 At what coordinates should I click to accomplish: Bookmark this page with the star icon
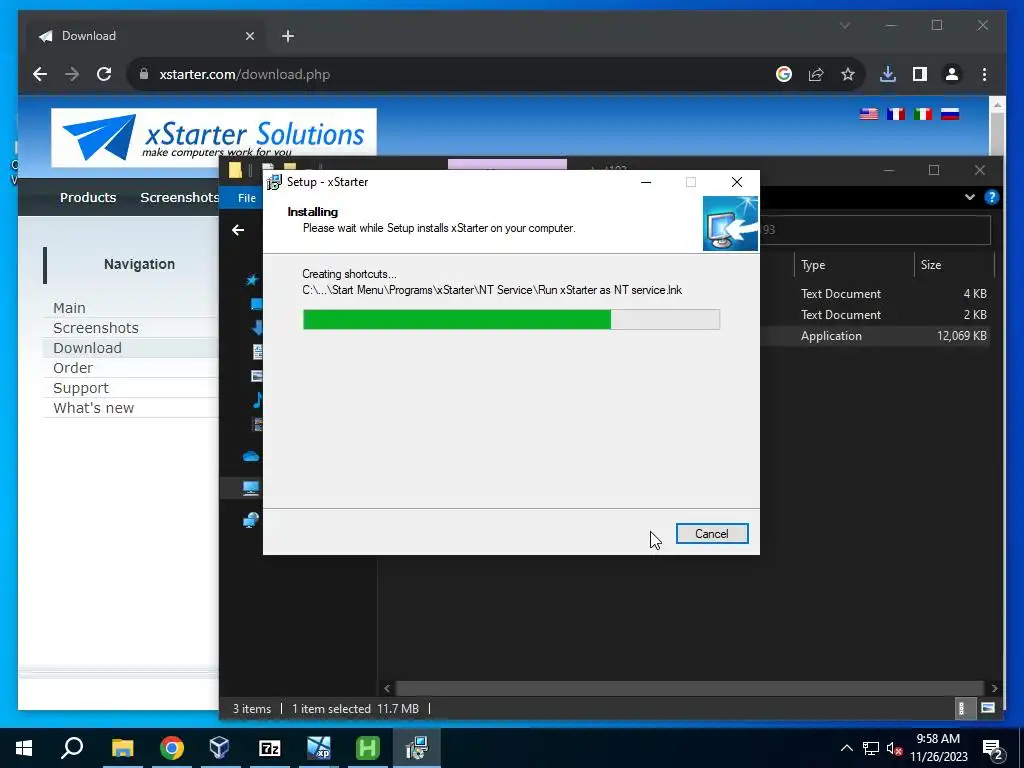[848, 74]
